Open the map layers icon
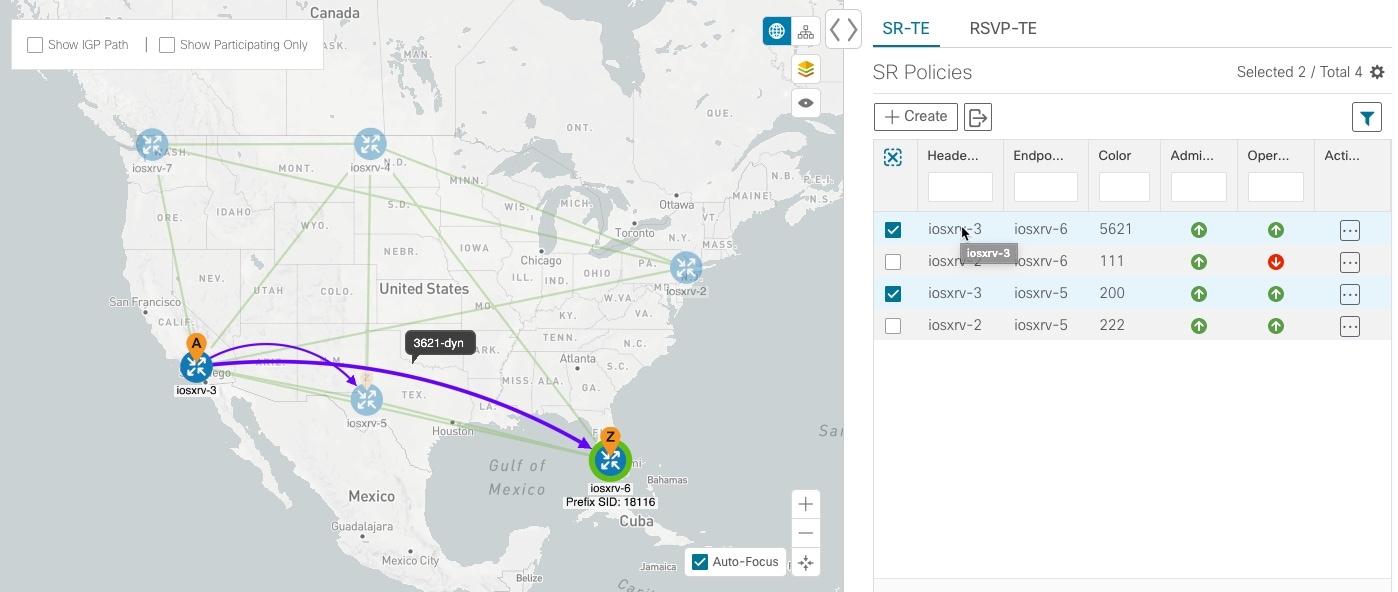 (x=806, y=69)
